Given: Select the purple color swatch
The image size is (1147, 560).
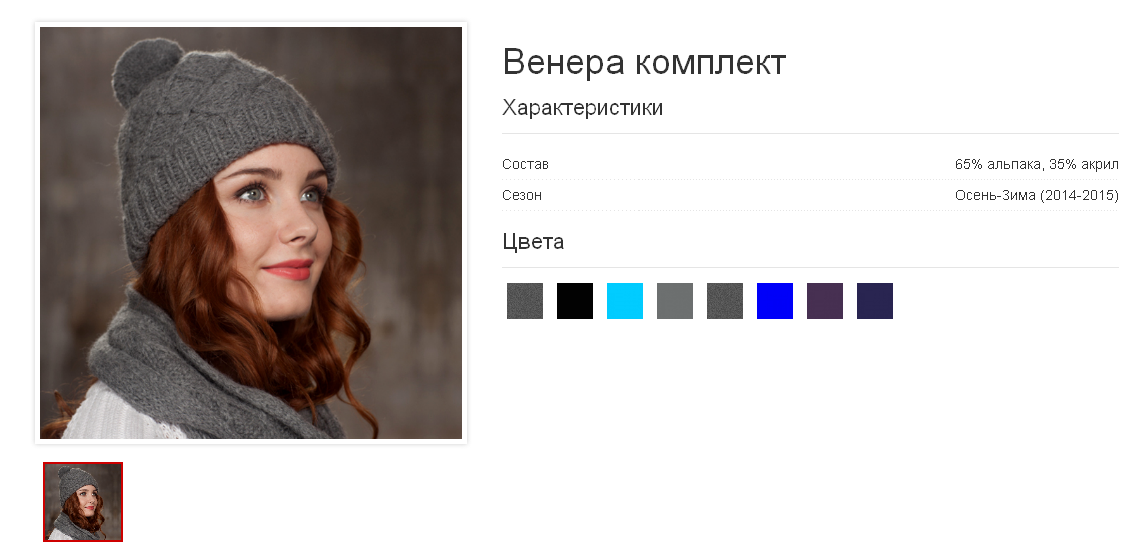Looking at the screenshot, I should click(825, 301).
